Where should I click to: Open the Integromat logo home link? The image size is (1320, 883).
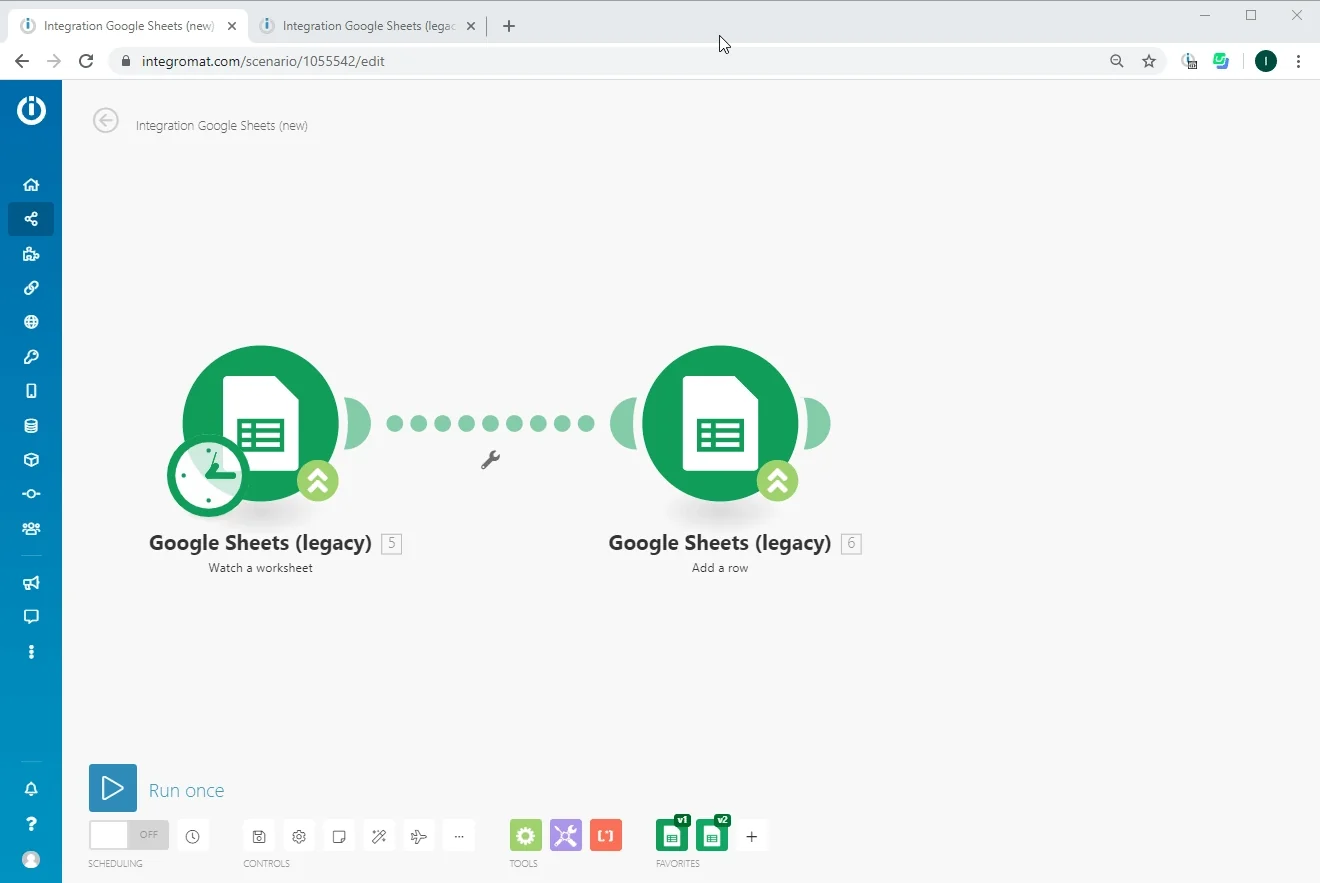pos(31,109)
